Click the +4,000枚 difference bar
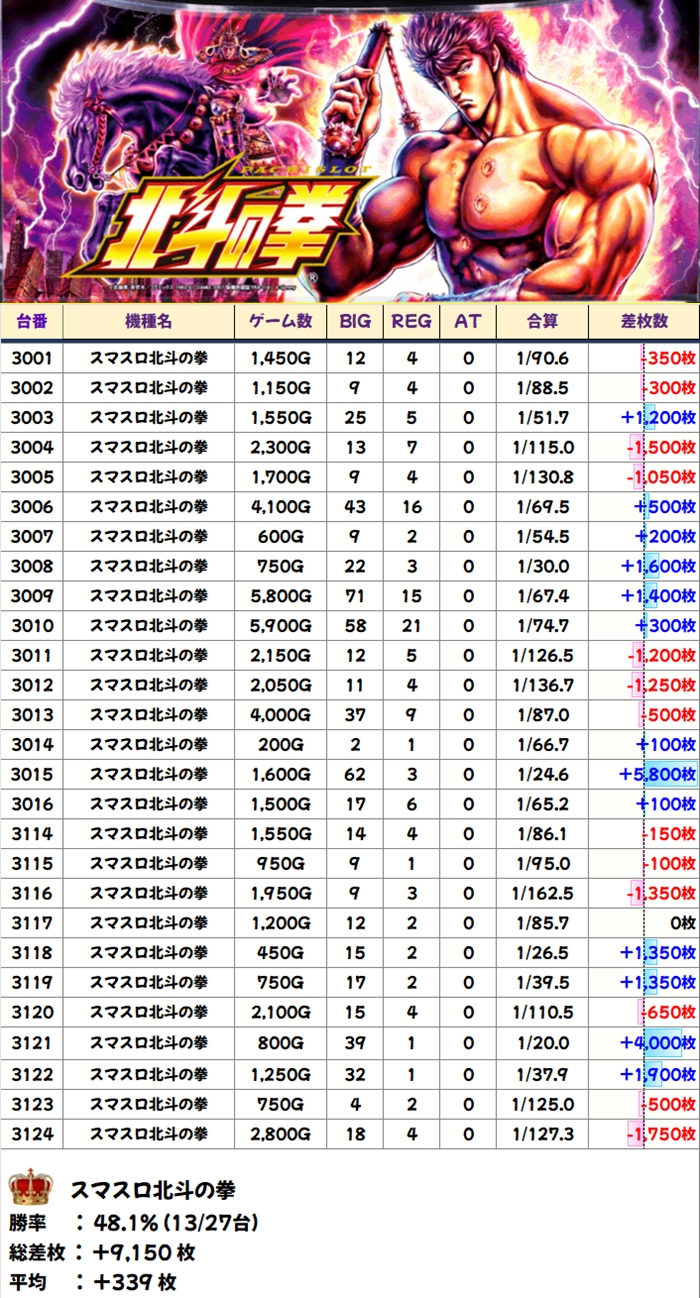This screenshot has width=700, height=1298. pyautogui.click(x=658, y=1044)
